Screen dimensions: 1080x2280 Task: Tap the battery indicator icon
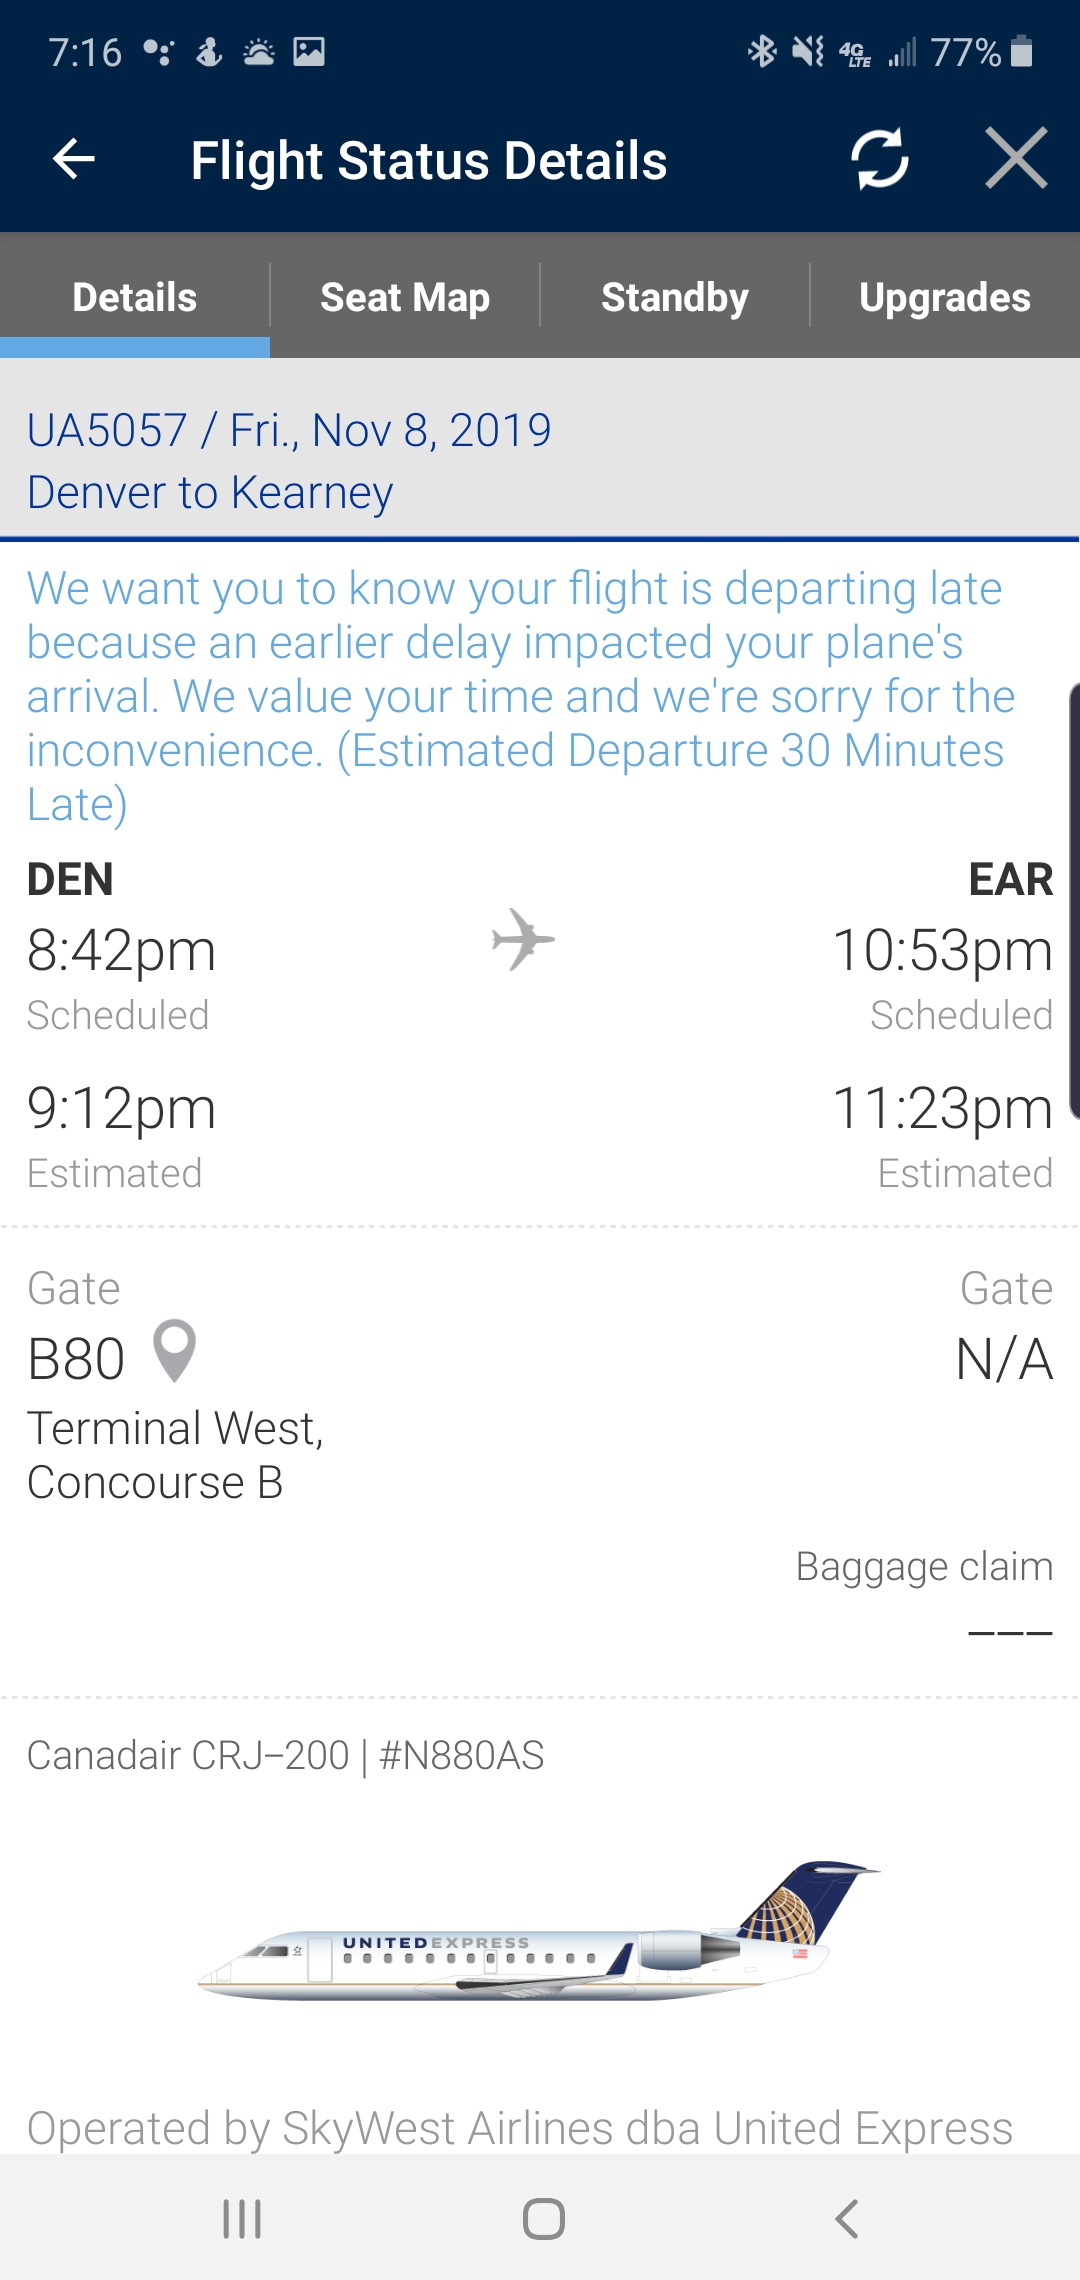[x=1021, y=51]
